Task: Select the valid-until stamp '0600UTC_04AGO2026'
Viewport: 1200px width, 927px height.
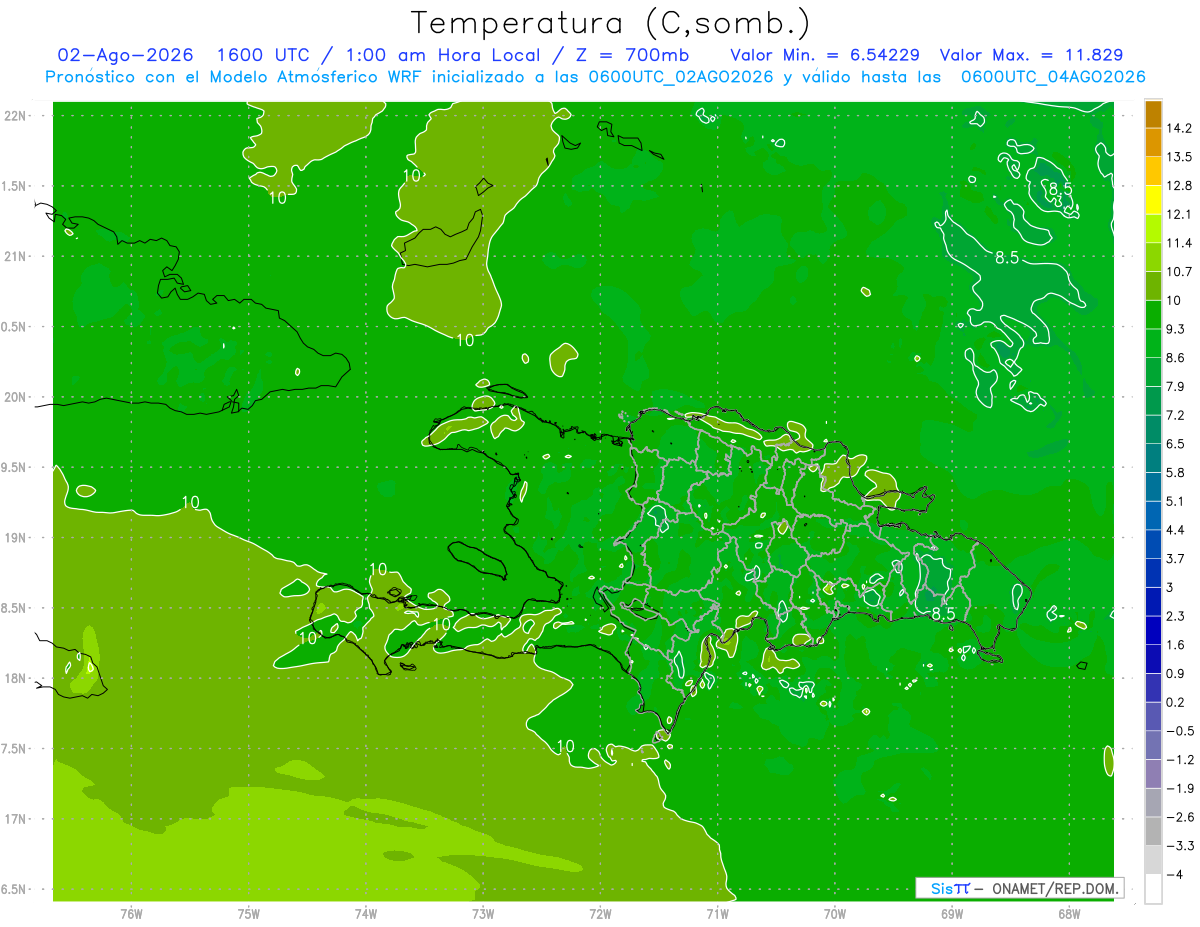Action: pyautogui.click(x=1053, y=77)
